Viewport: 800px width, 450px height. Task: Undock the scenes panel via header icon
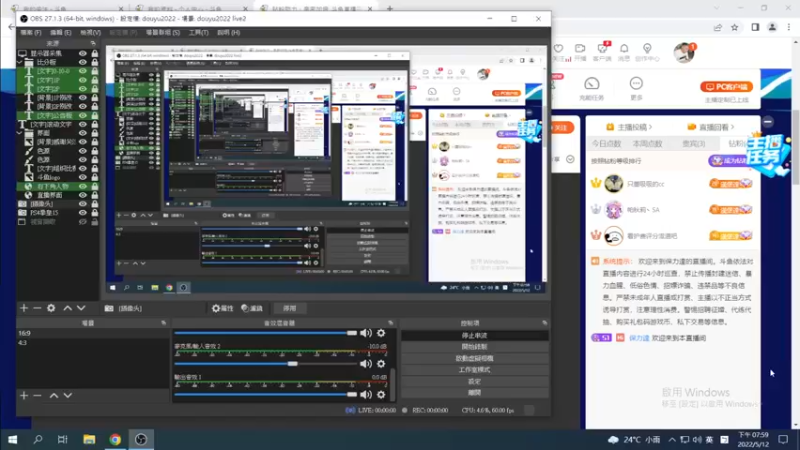[x=164, y=323]
